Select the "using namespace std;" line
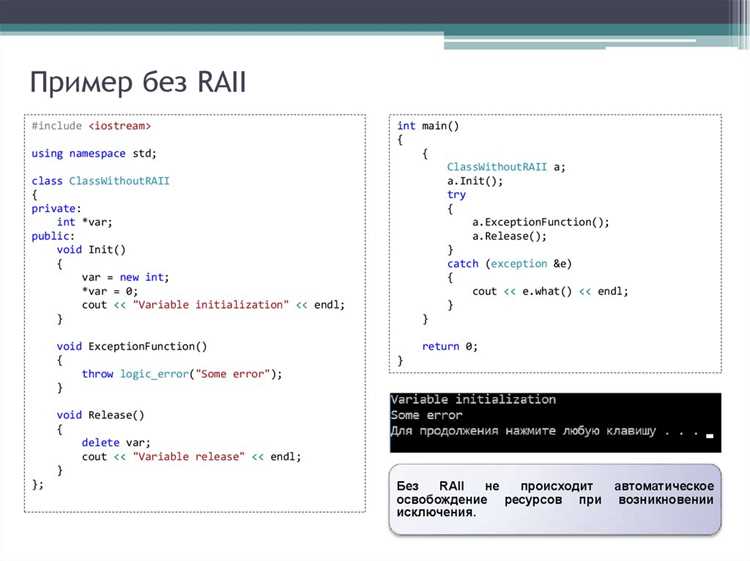The width and height of the screenshot is (750, 561). 94,154
